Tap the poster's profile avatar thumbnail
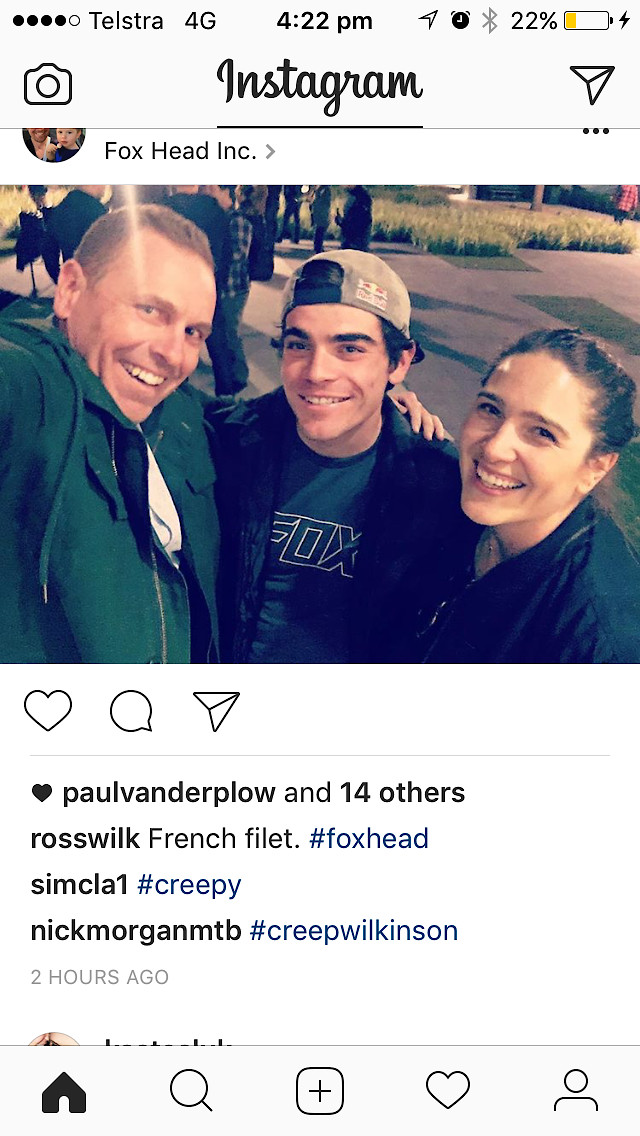640x1136 pixels. coord(54,143)
